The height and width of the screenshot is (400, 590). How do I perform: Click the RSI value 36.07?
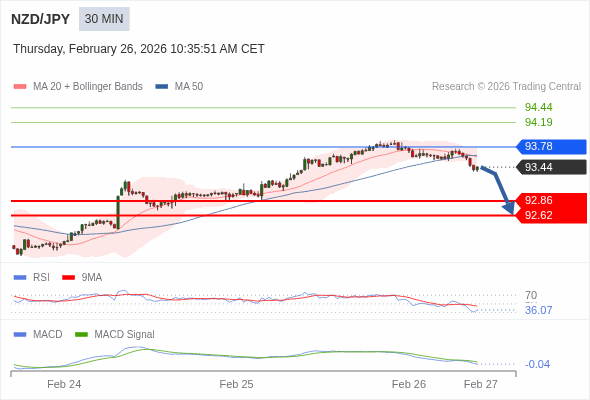(538, 310)
